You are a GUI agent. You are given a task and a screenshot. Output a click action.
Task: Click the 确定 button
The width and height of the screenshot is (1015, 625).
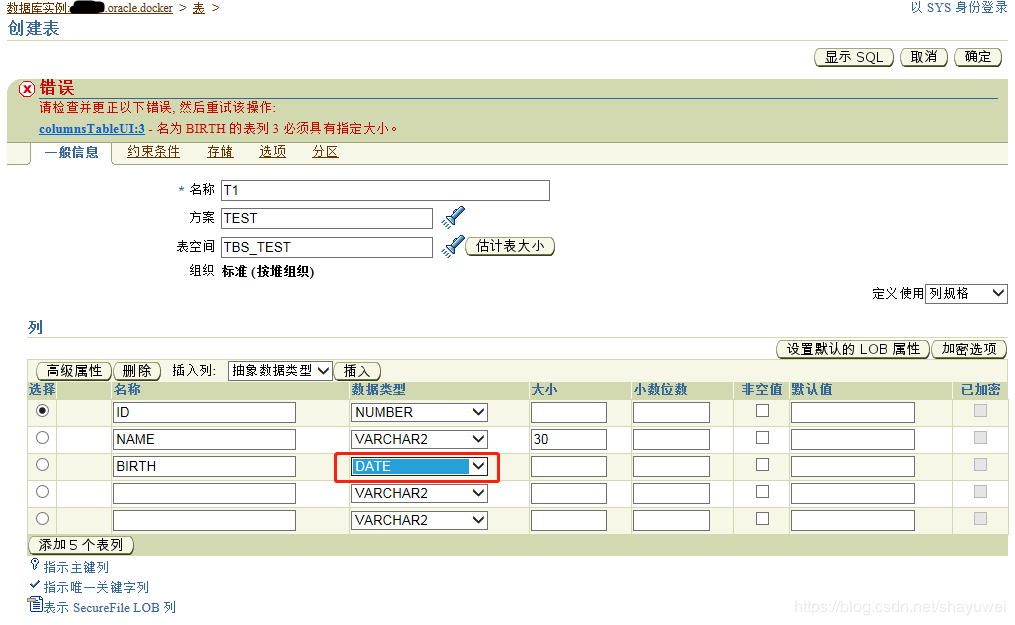(978, 57)
